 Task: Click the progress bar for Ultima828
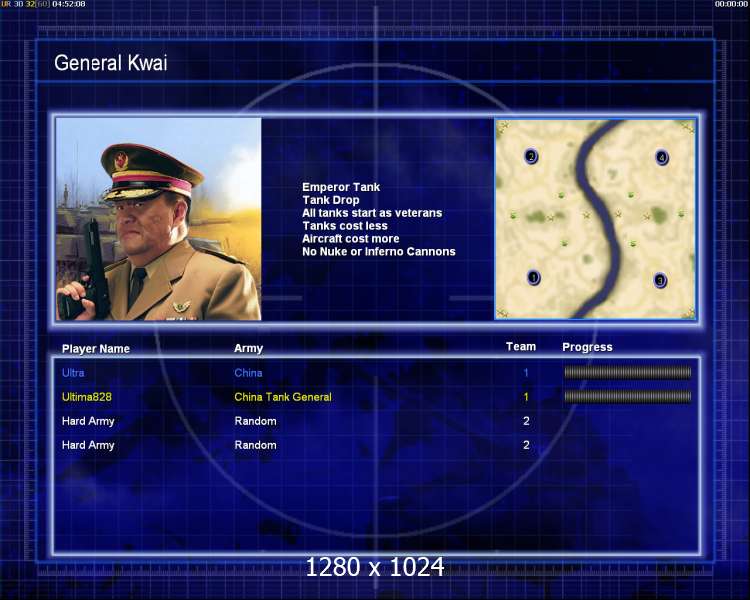(x=628, y=396)
